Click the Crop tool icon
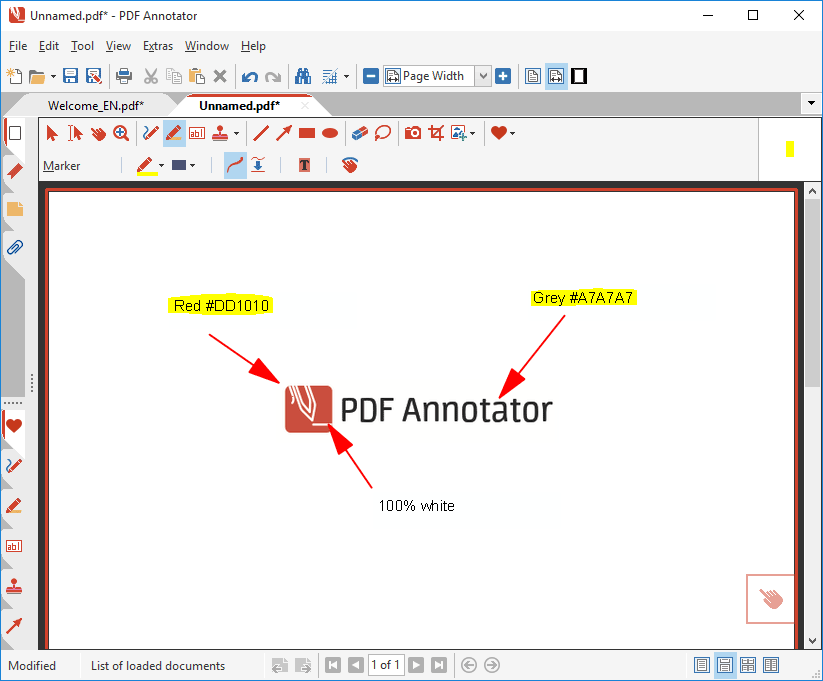823x681 pixels. click(436, 133)
